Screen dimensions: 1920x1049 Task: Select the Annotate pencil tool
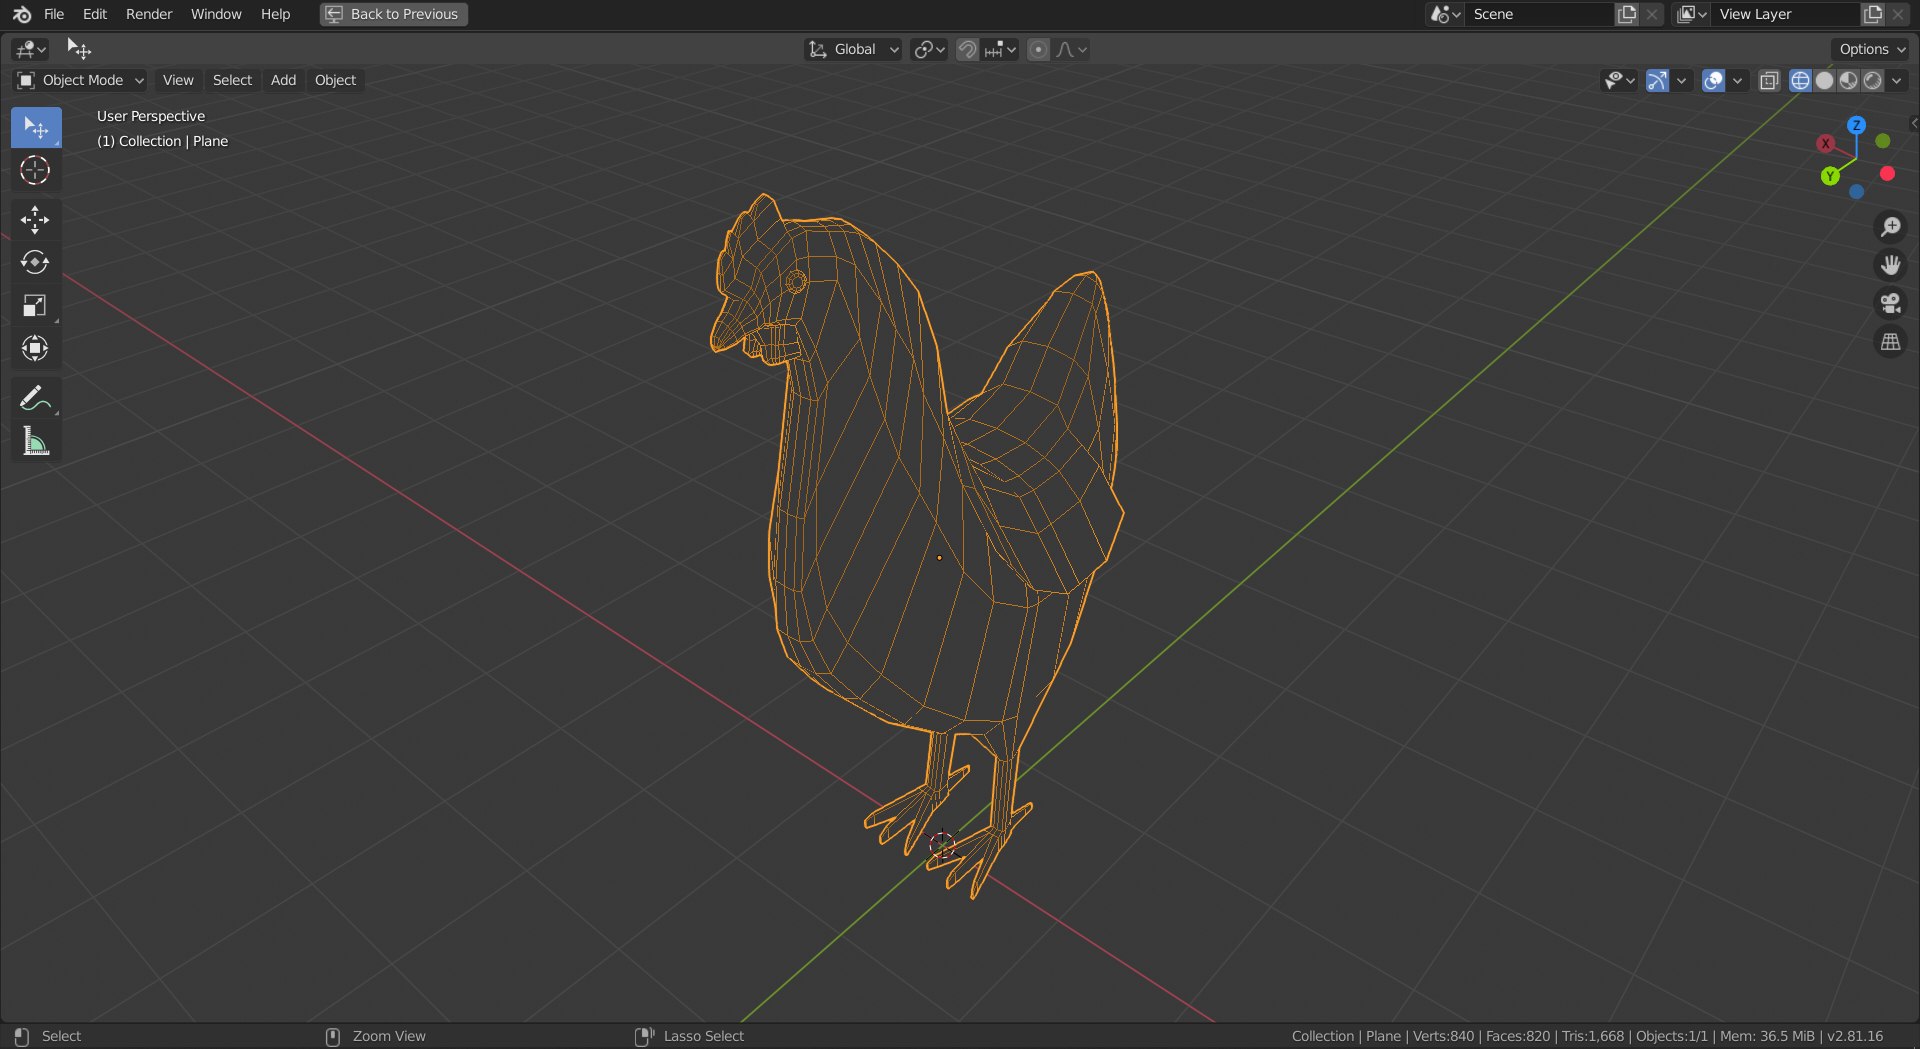[x=36, y=398]
